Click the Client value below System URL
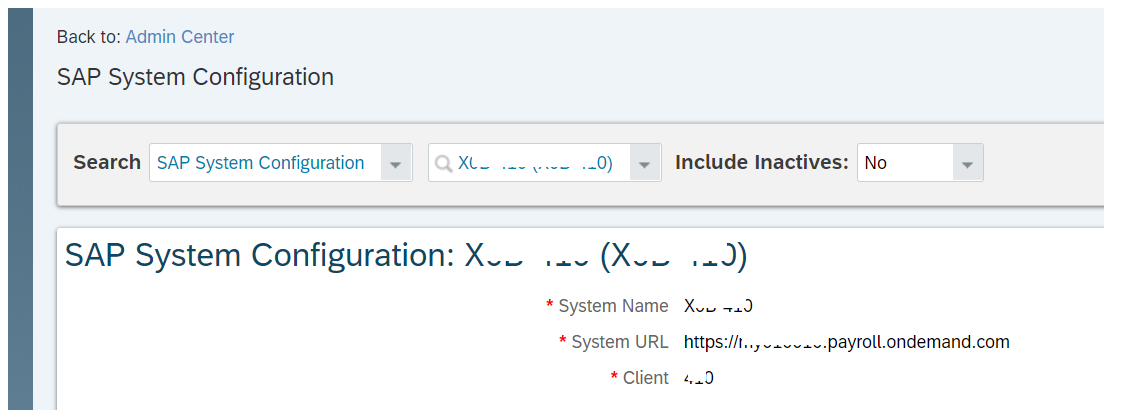 click(x=699, y=378)
